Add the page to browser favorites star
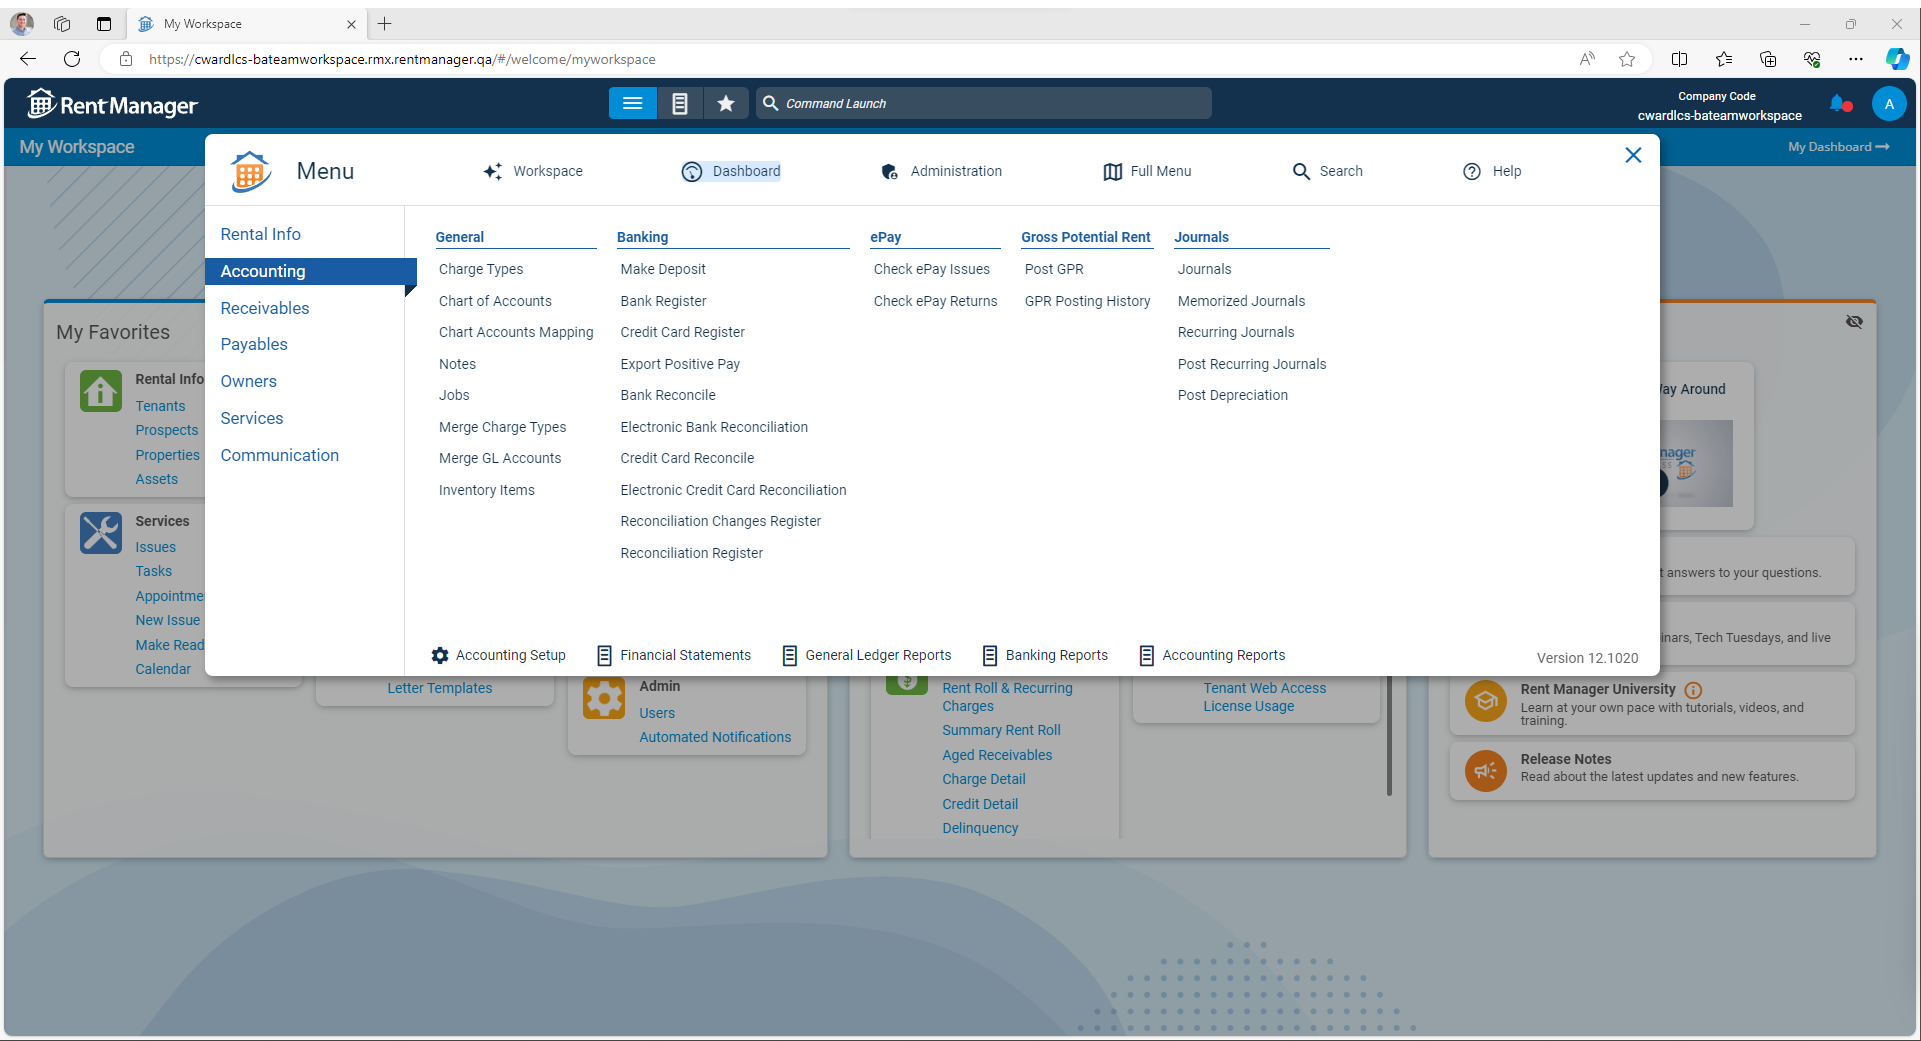 click(x=1627, y=59)
